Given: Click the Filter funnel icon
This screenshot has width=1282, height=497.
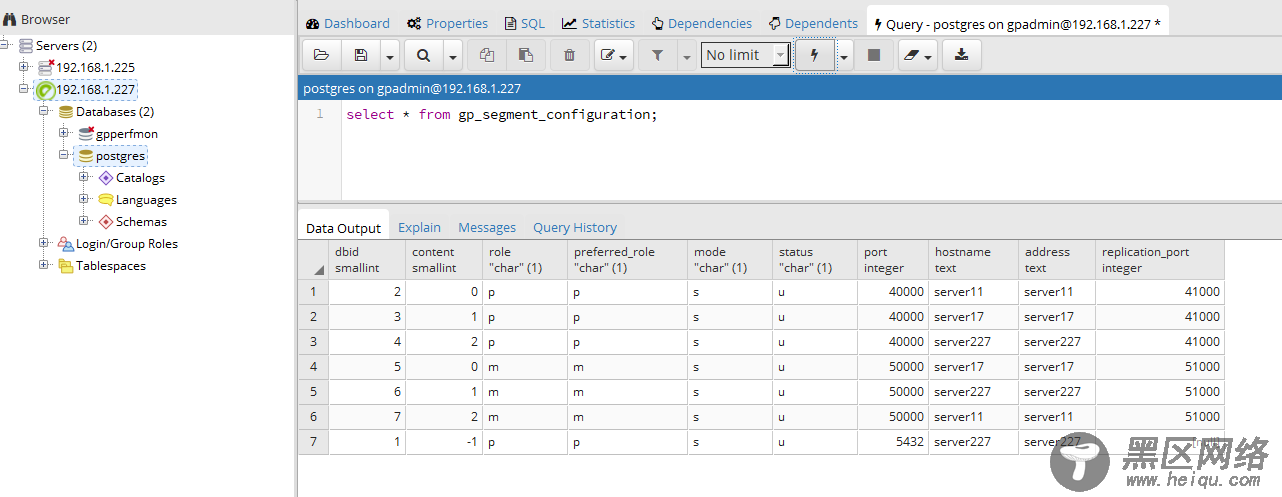Looking at the screenshot, I should pos(657,55).
